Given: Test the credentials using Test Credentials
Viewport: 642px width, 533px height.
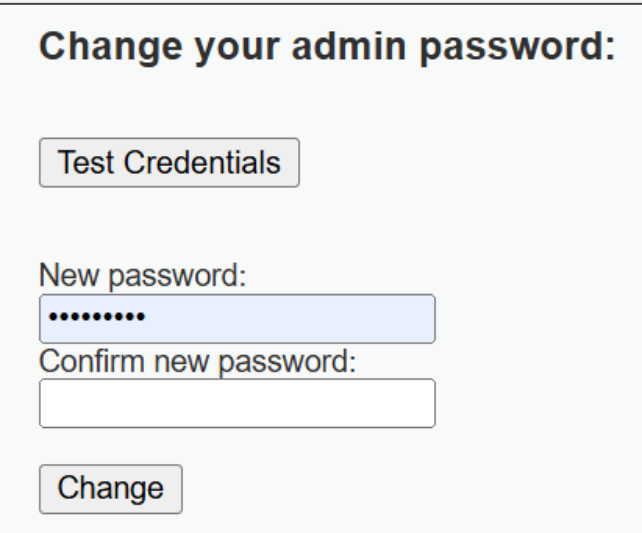Looking at the screenshot, I should pos(169,162).
